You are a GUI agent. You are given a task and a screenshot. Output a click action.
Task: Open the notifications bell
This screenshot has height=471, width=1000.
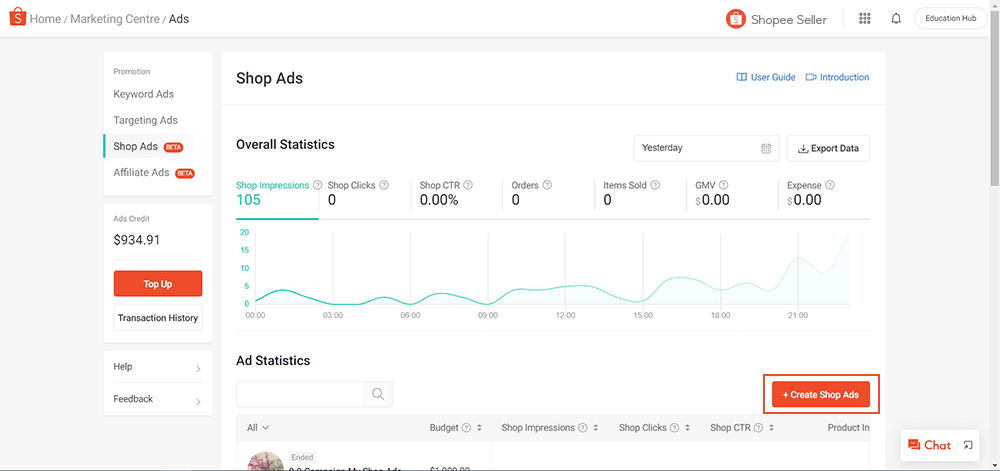point(896,19)
